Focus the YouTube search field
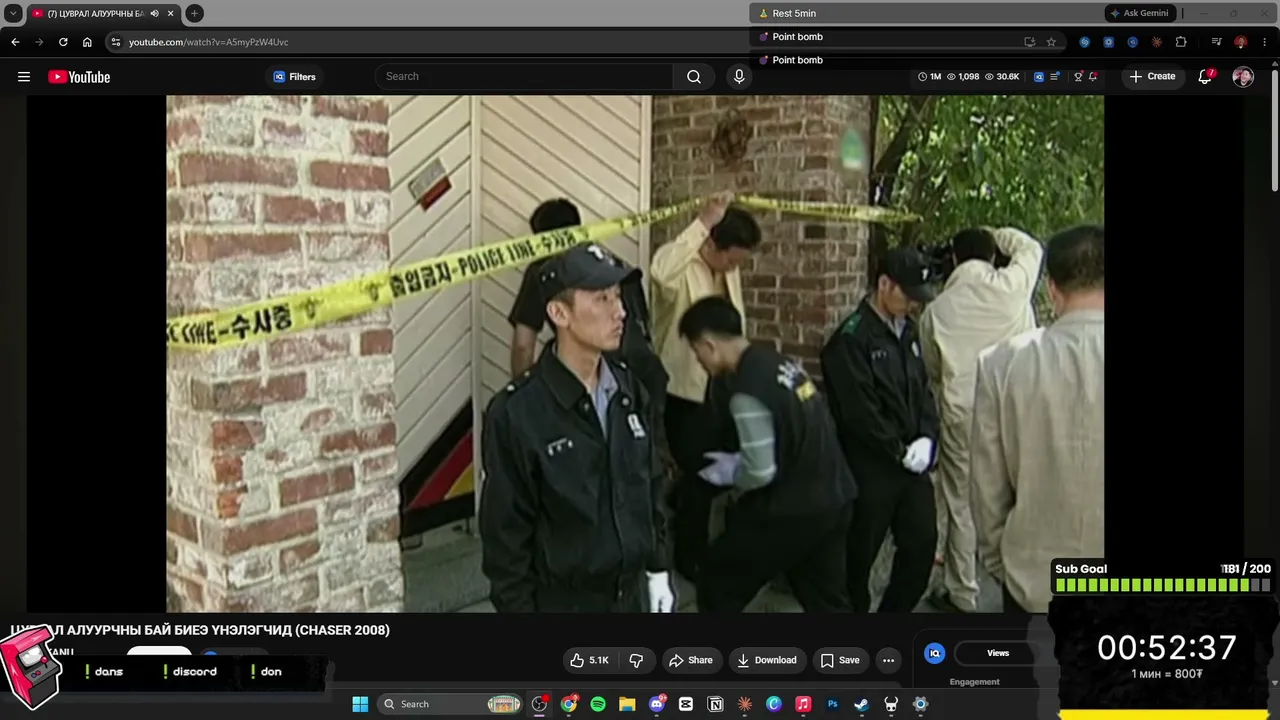The height and width of the screenshot is (720, 1280). [524, 76]
